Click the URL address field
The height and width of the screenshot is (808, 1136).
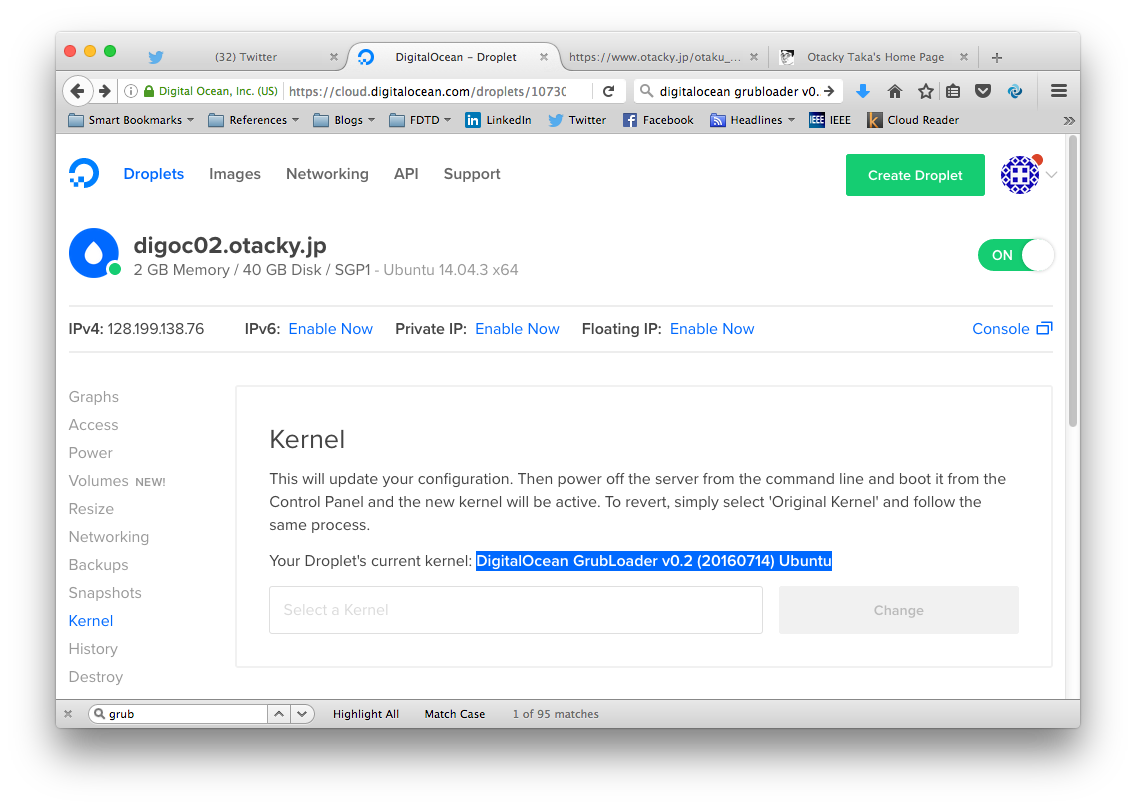coord(427,91)
